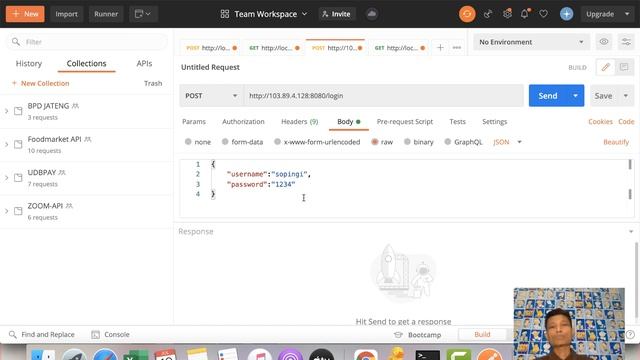The width and height of the screenshot is (640, 360).
Task: Open the blue user avatar menu
Action: [x=566, y=14]
